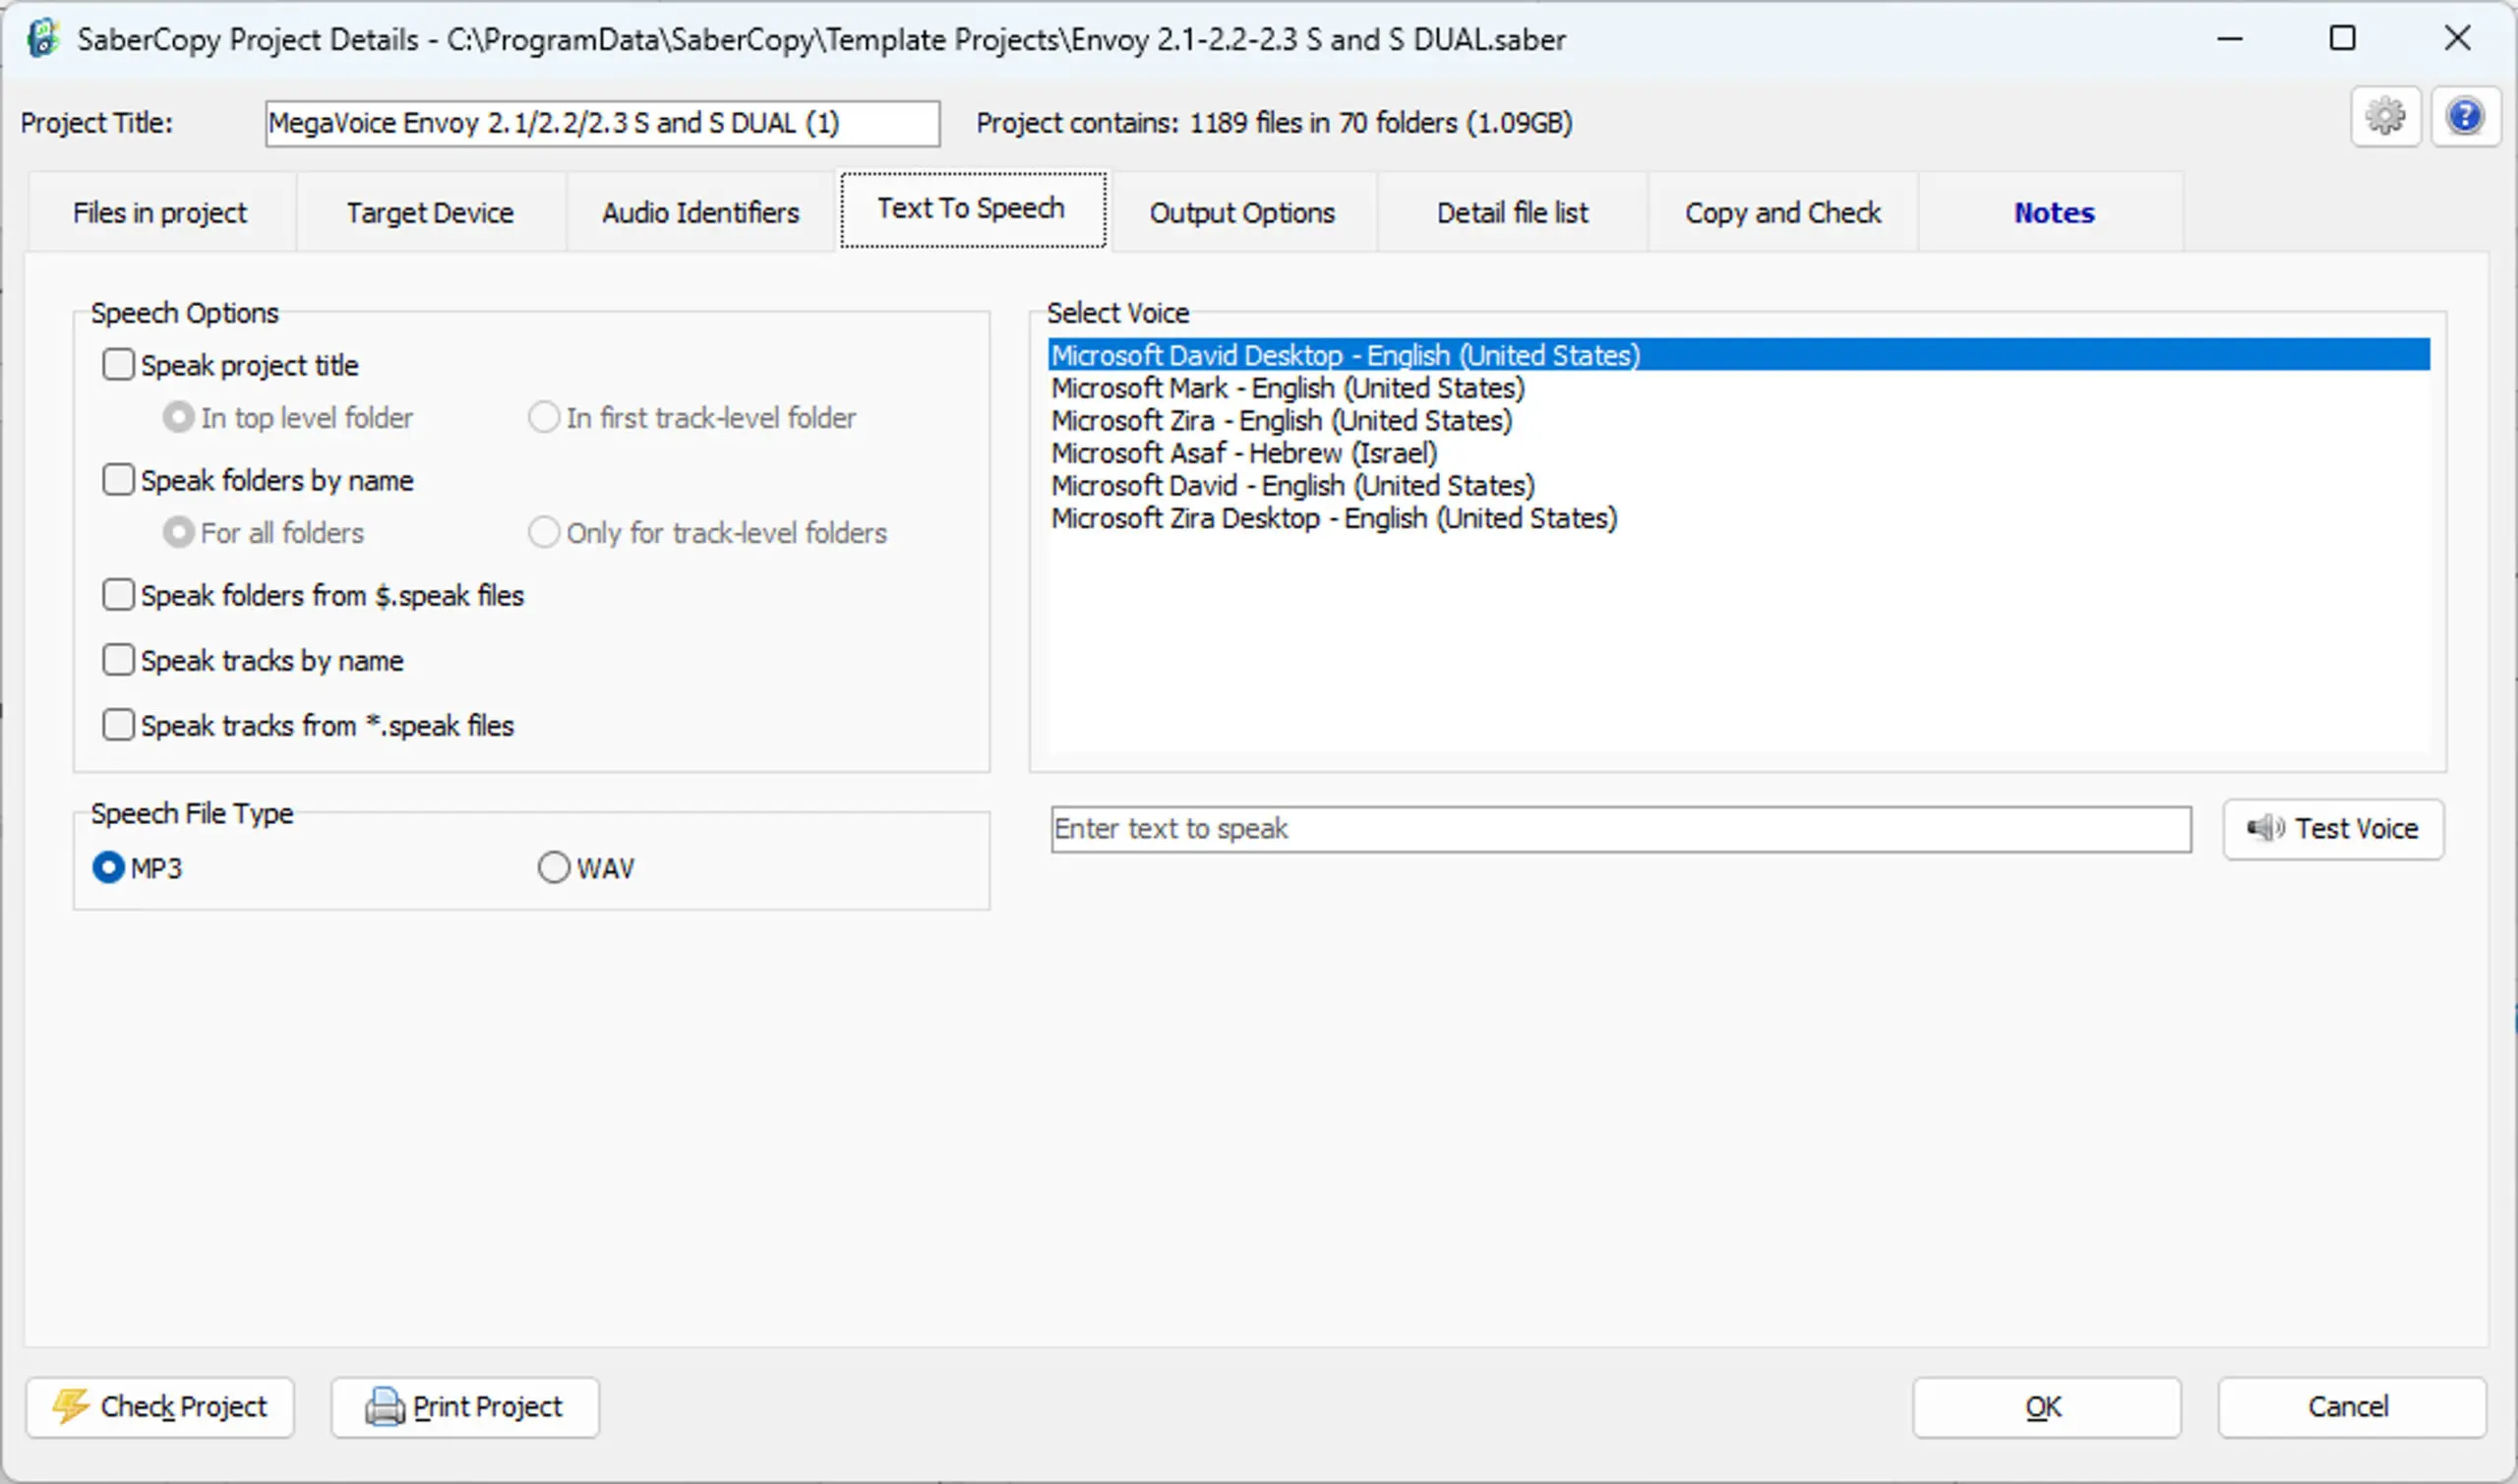Select the Text To Speech tab
The height and width of the screenshot is (1484, 2518).
point(972,208)
